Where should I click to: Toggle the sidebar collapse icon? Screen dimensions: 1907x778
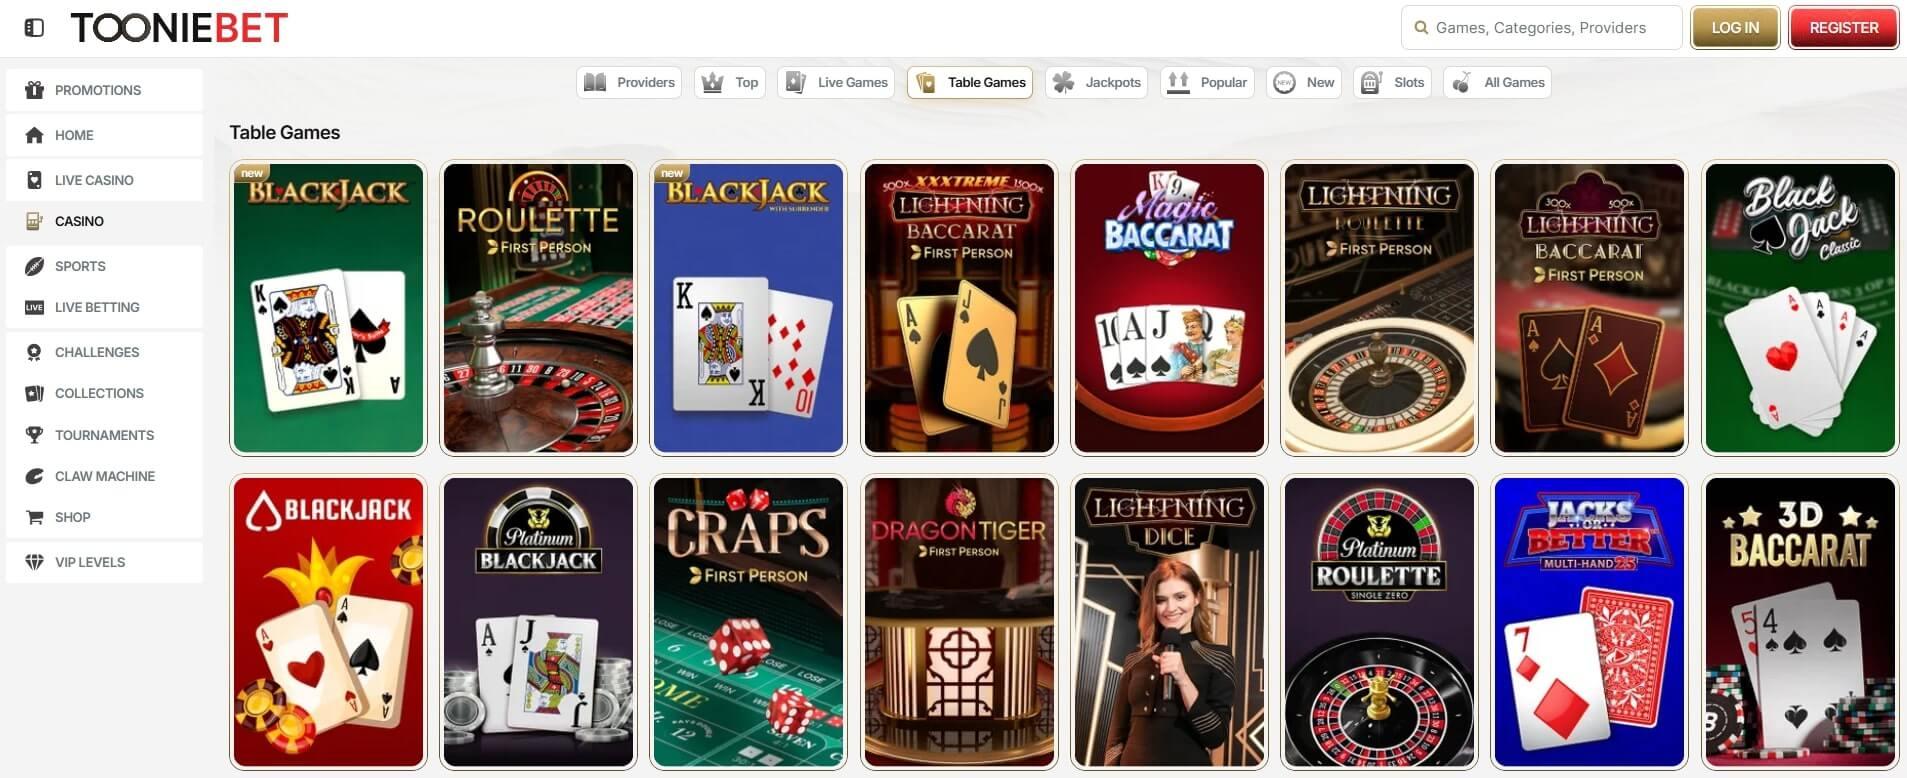[34, 28]
